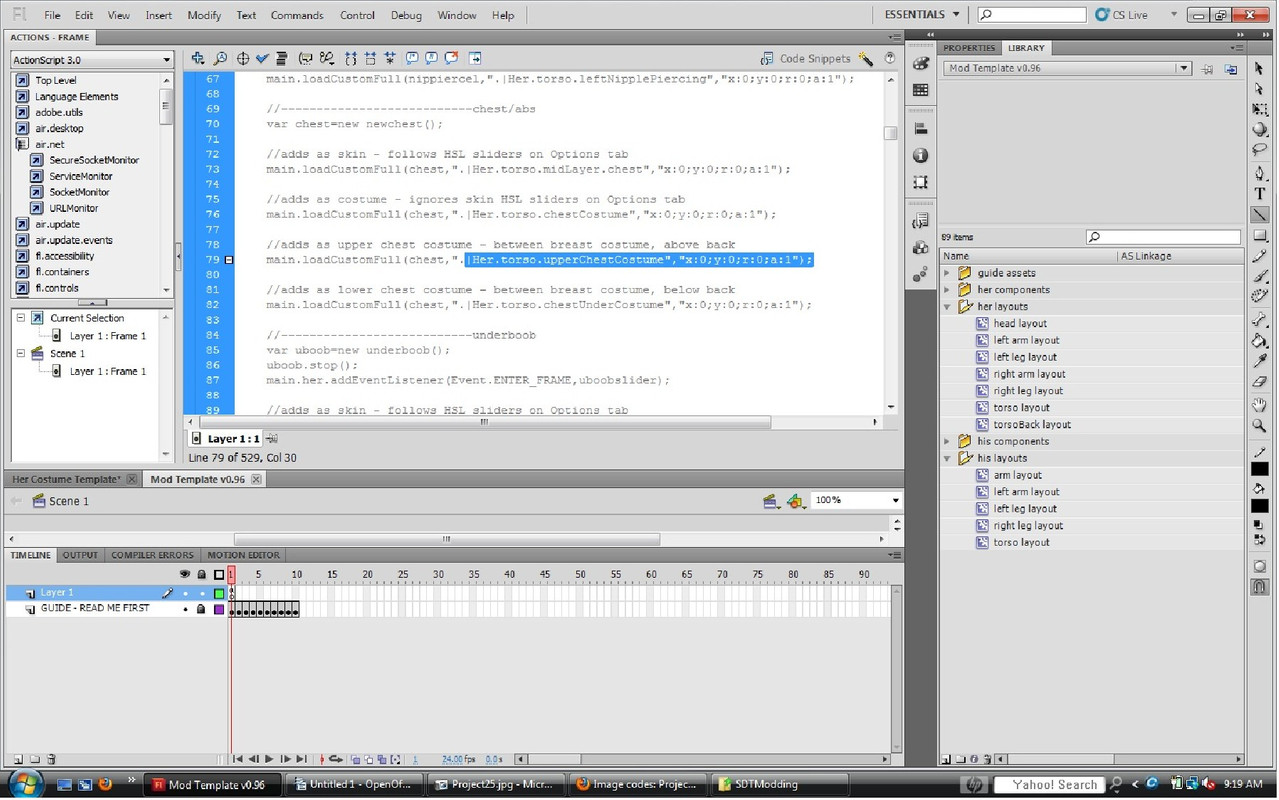Open the Info panel icon

point(921,156)
